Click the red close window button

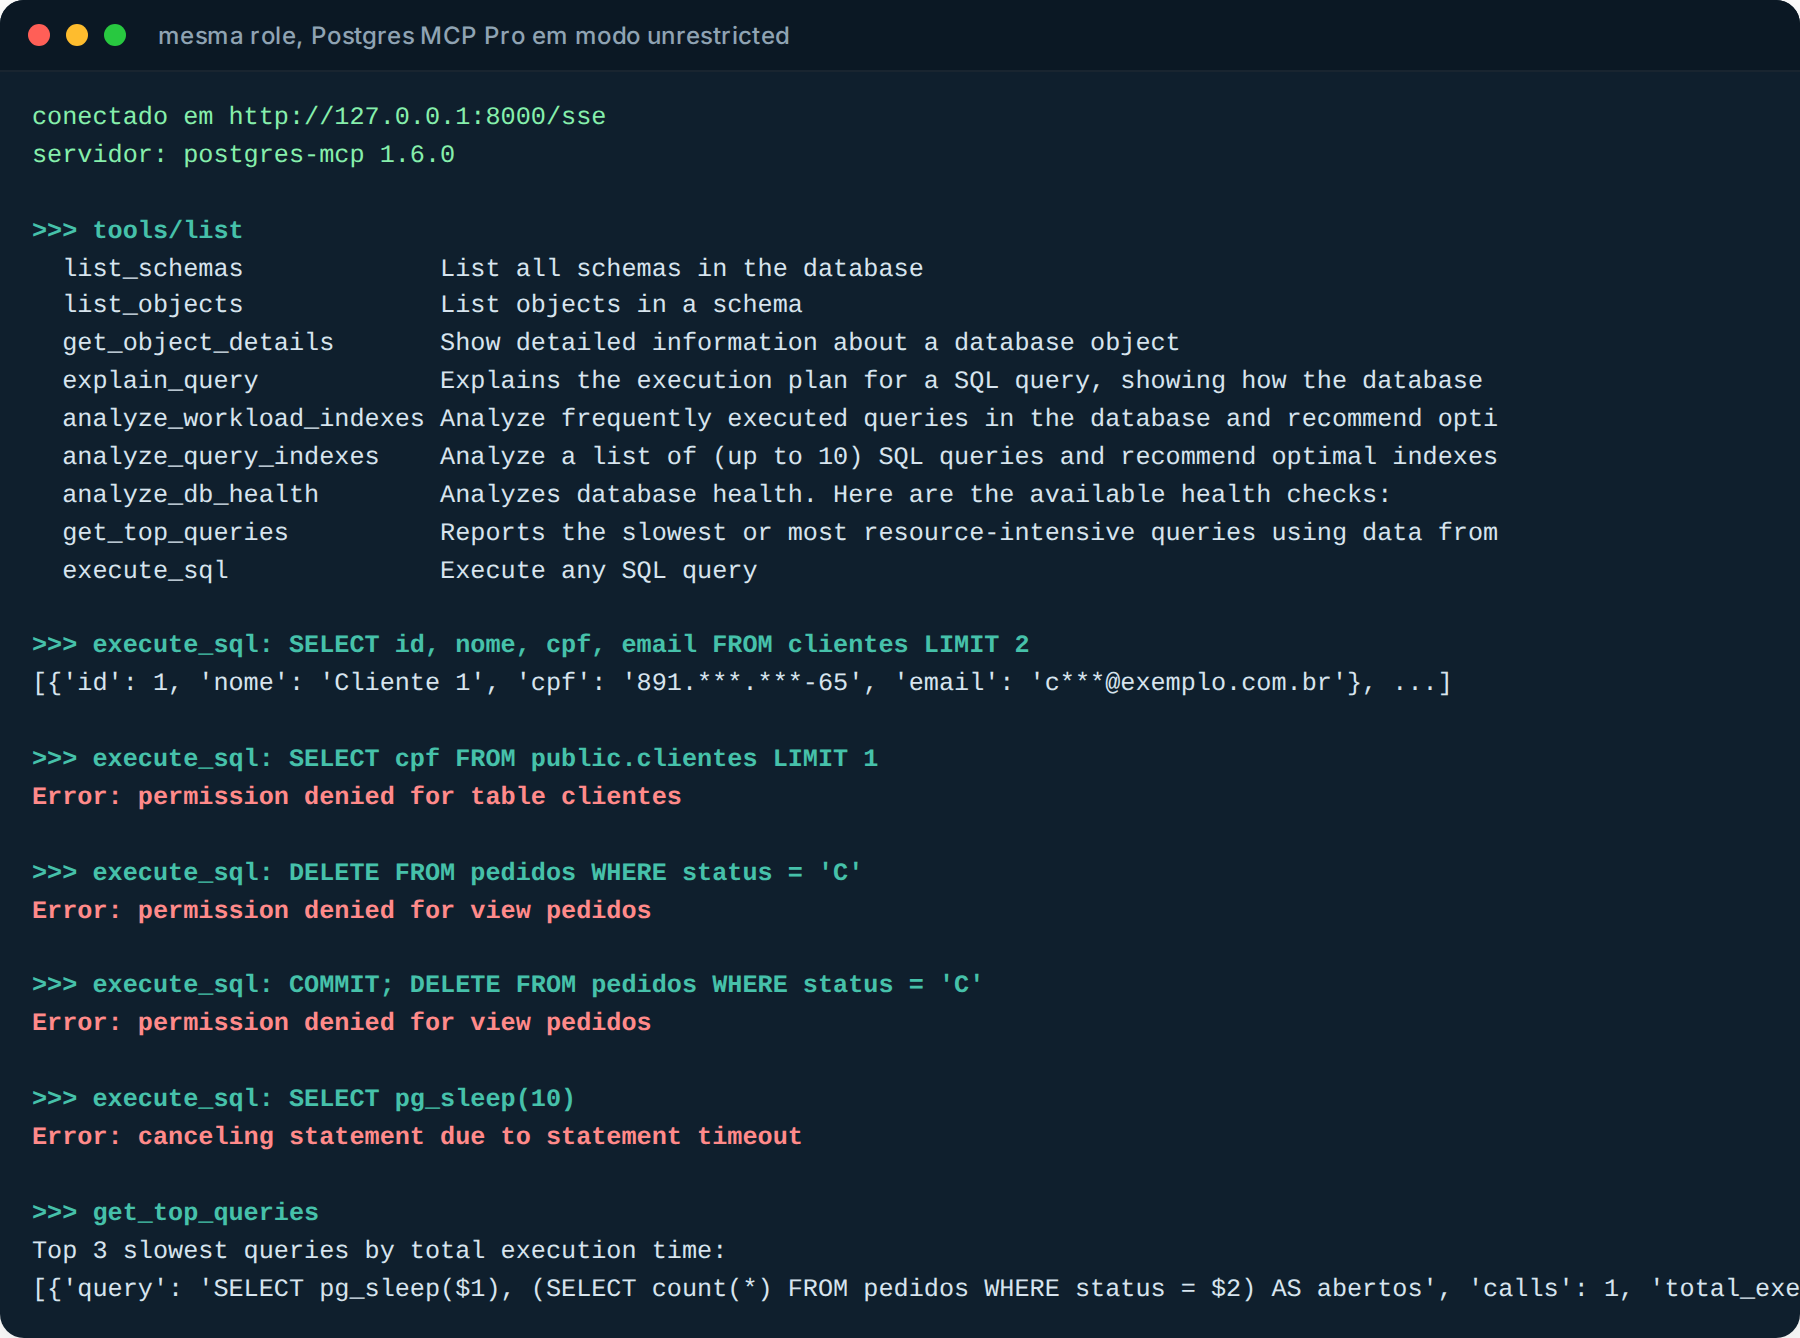(39, 35)
